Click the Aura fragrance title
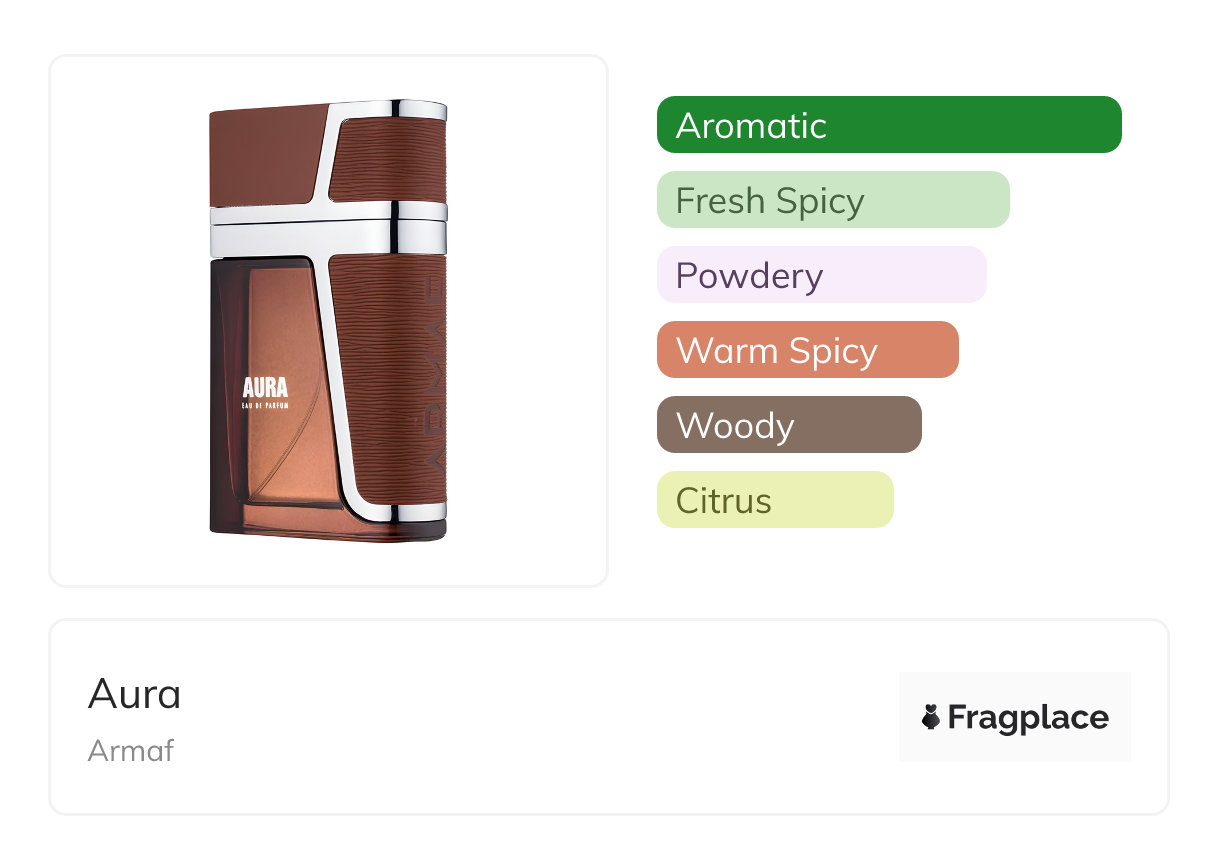The width and height of the screenshot is (1218, 864). click(135, 694)
